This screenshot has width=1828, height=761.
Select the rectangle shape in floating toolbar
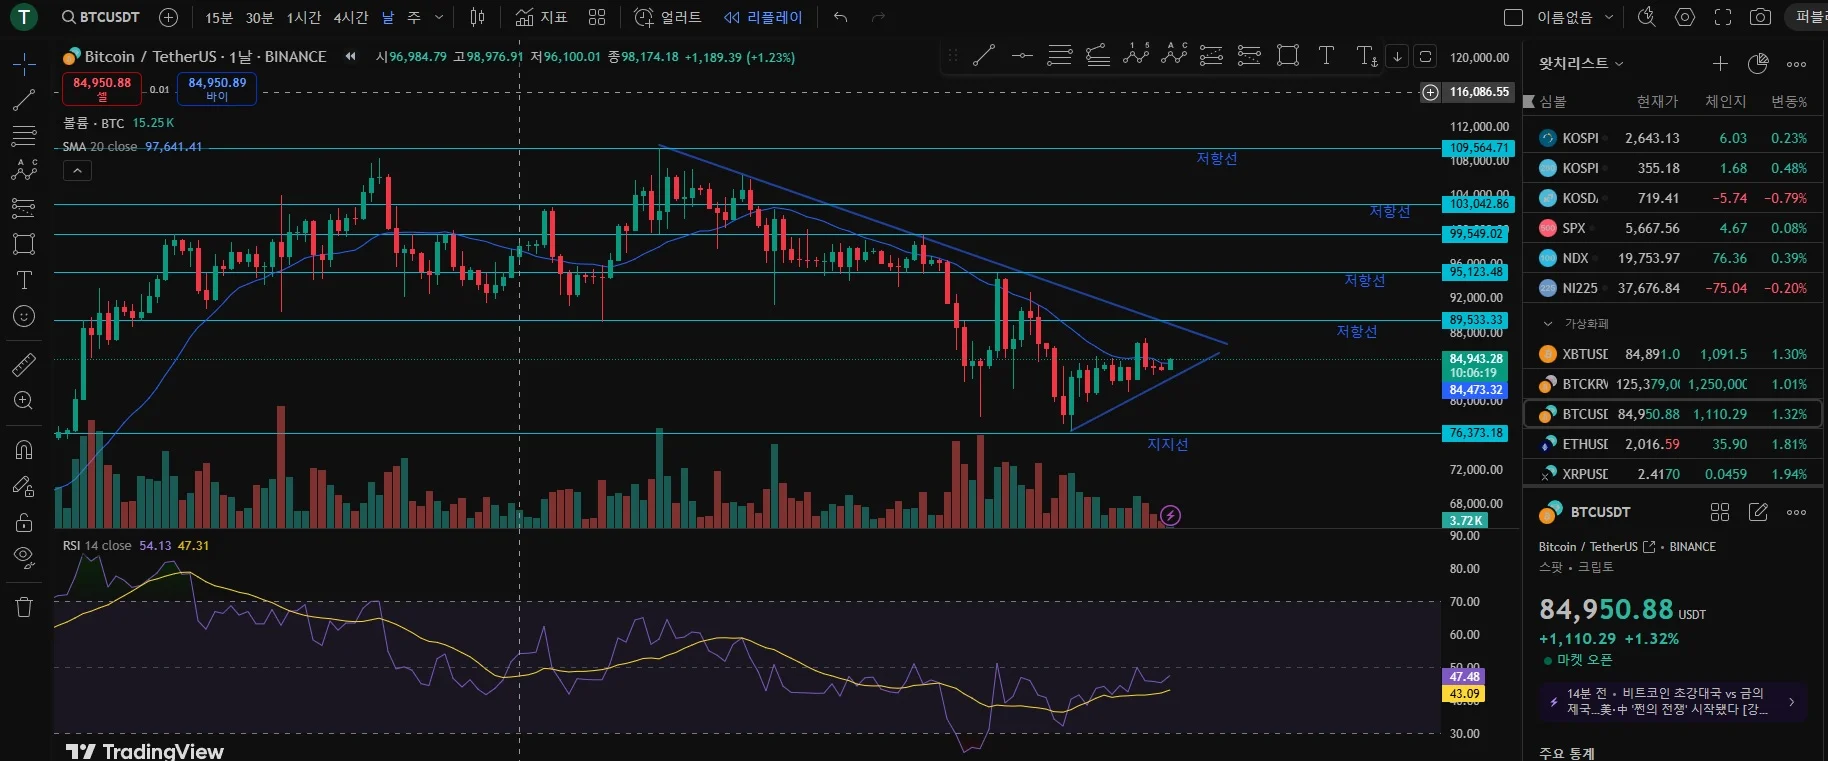[x=1288, y=56]
